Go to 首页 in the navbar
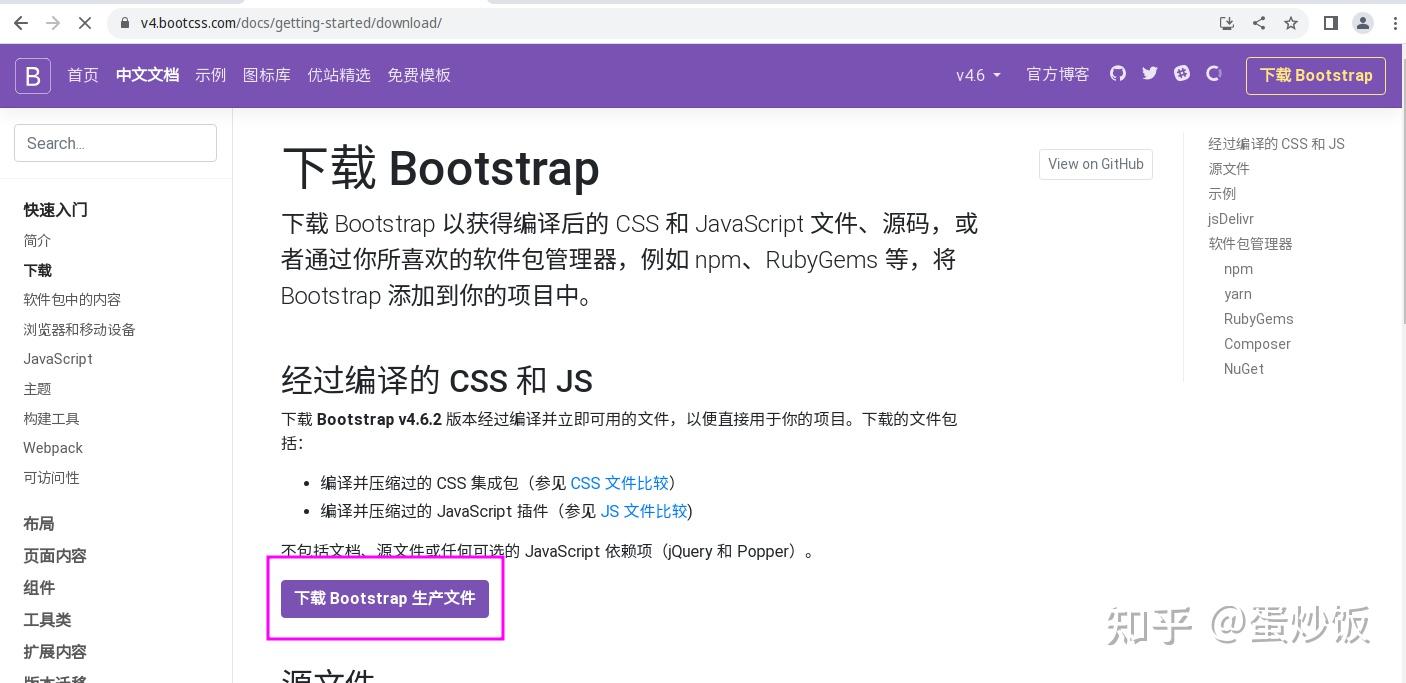The height and width of the screenshot is (683, 1406). [83, 75]
